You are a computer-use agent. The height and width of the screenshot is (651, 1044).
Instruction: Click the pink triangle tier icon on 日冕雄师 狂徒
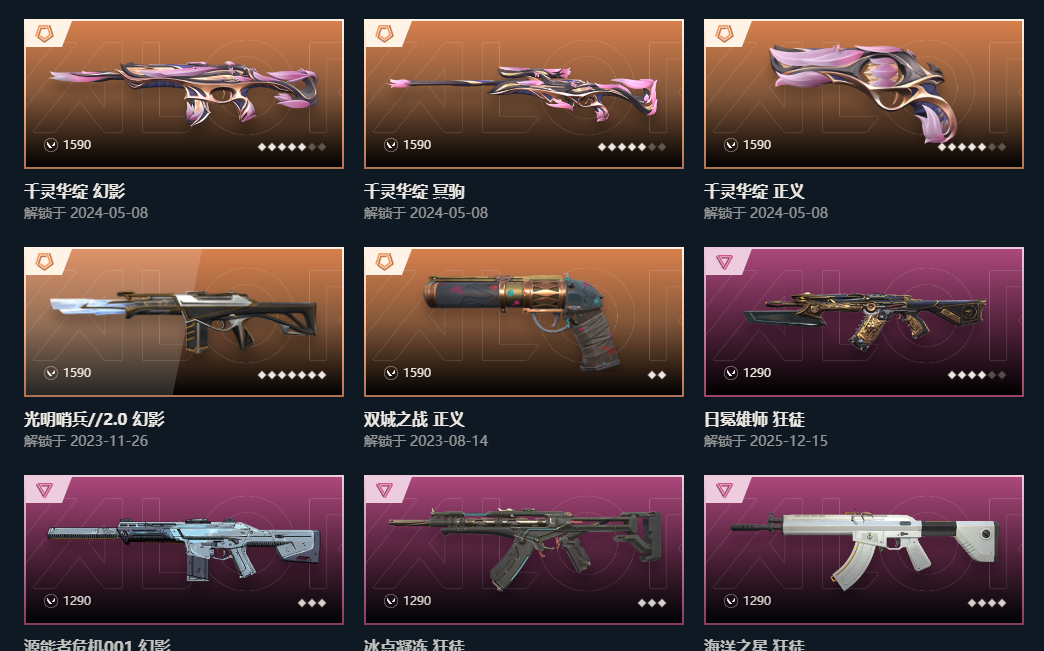pos(725,262)
